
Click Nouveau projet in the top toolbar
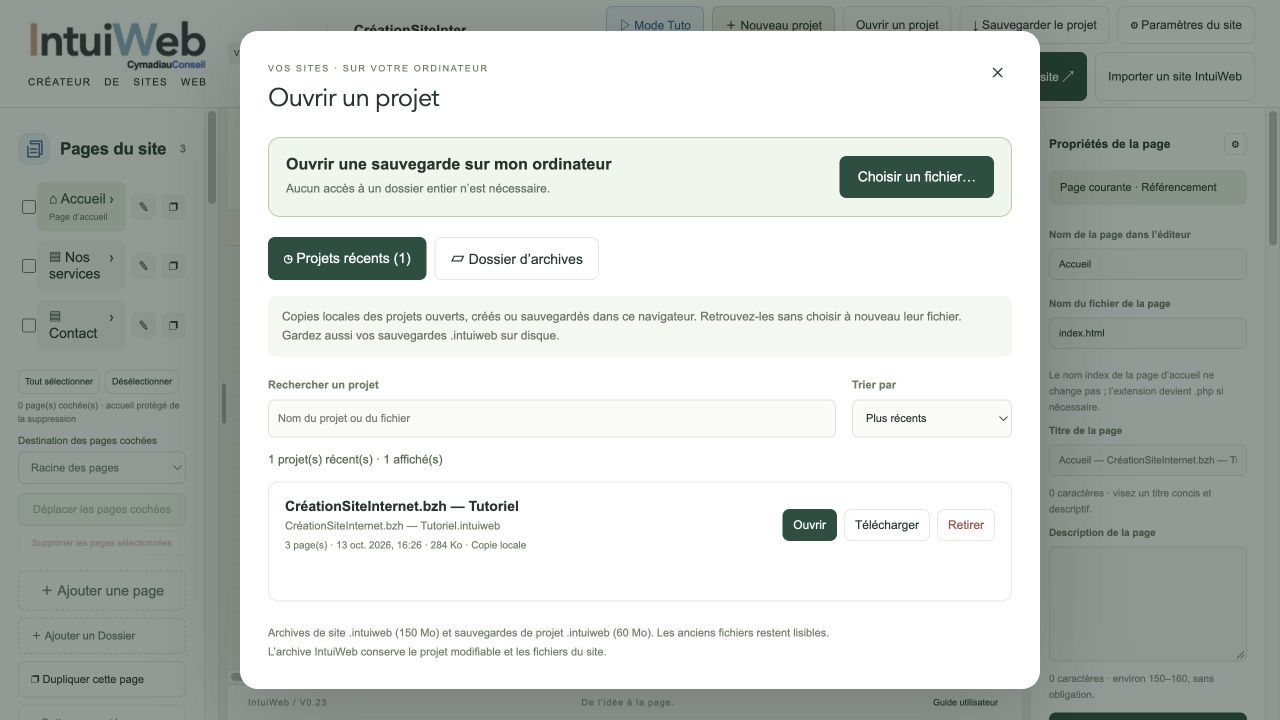774,25
